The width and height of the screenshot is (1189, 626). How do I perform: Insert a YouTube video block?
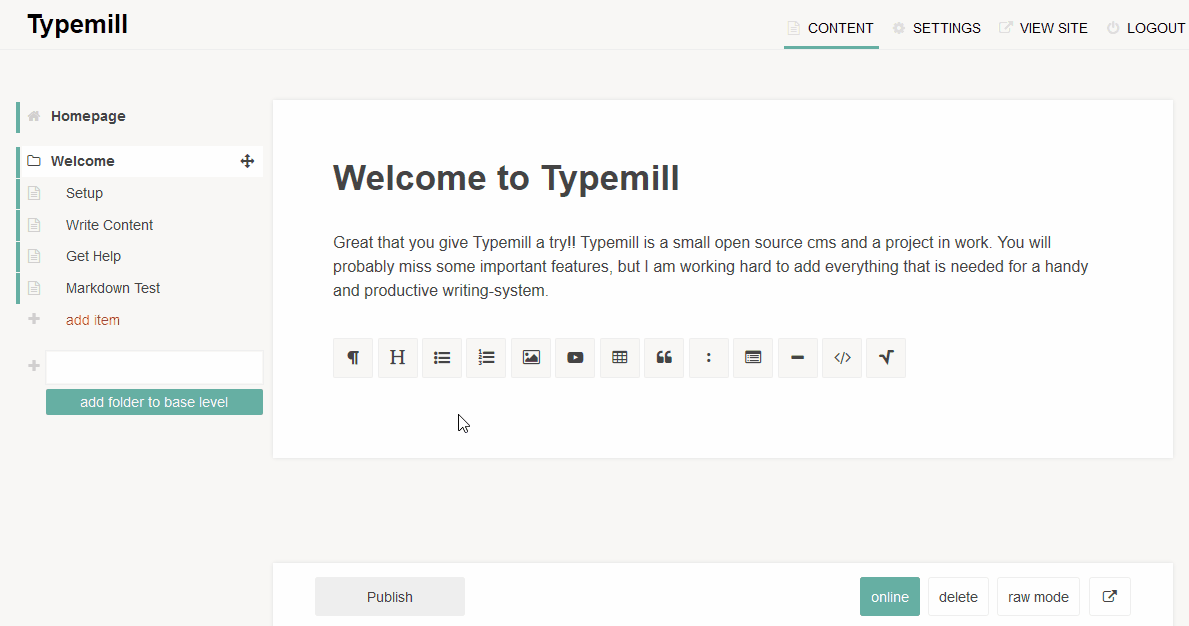click(x=575, y=358)
